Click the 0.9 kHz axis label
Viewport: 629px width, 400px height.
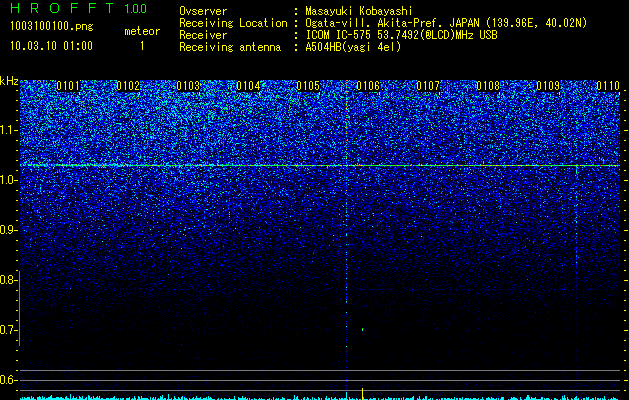[8, 230]
